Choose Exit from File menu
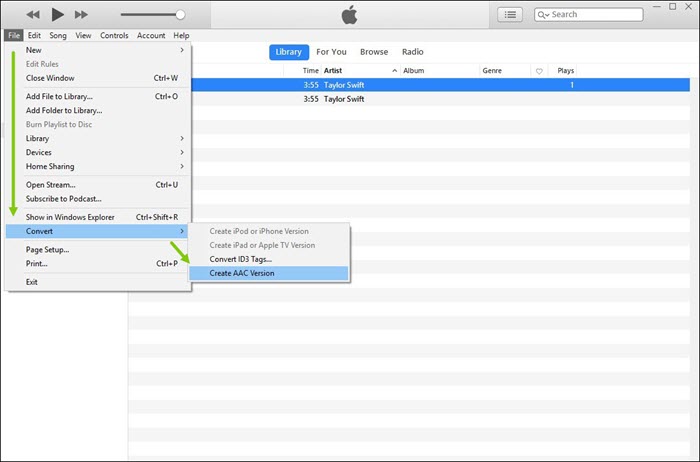The height and width of the screenshot is (462, 700). 98,282
